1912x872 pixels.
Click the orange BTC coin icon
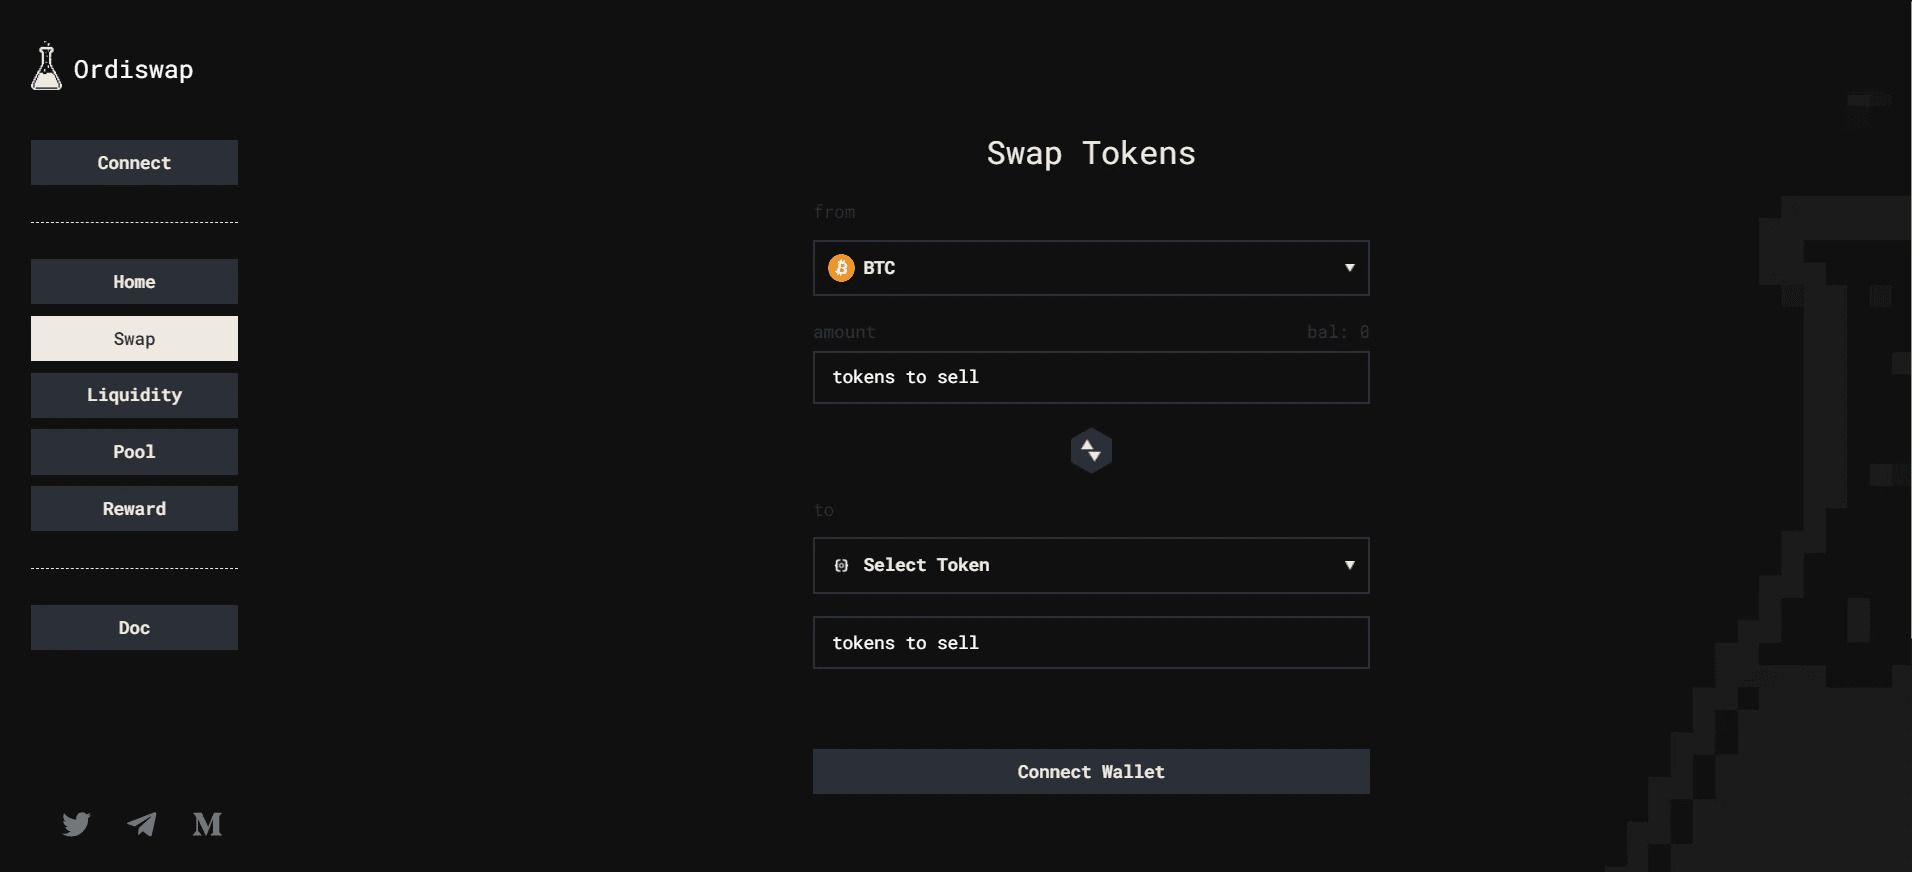[x=841, y=268]
